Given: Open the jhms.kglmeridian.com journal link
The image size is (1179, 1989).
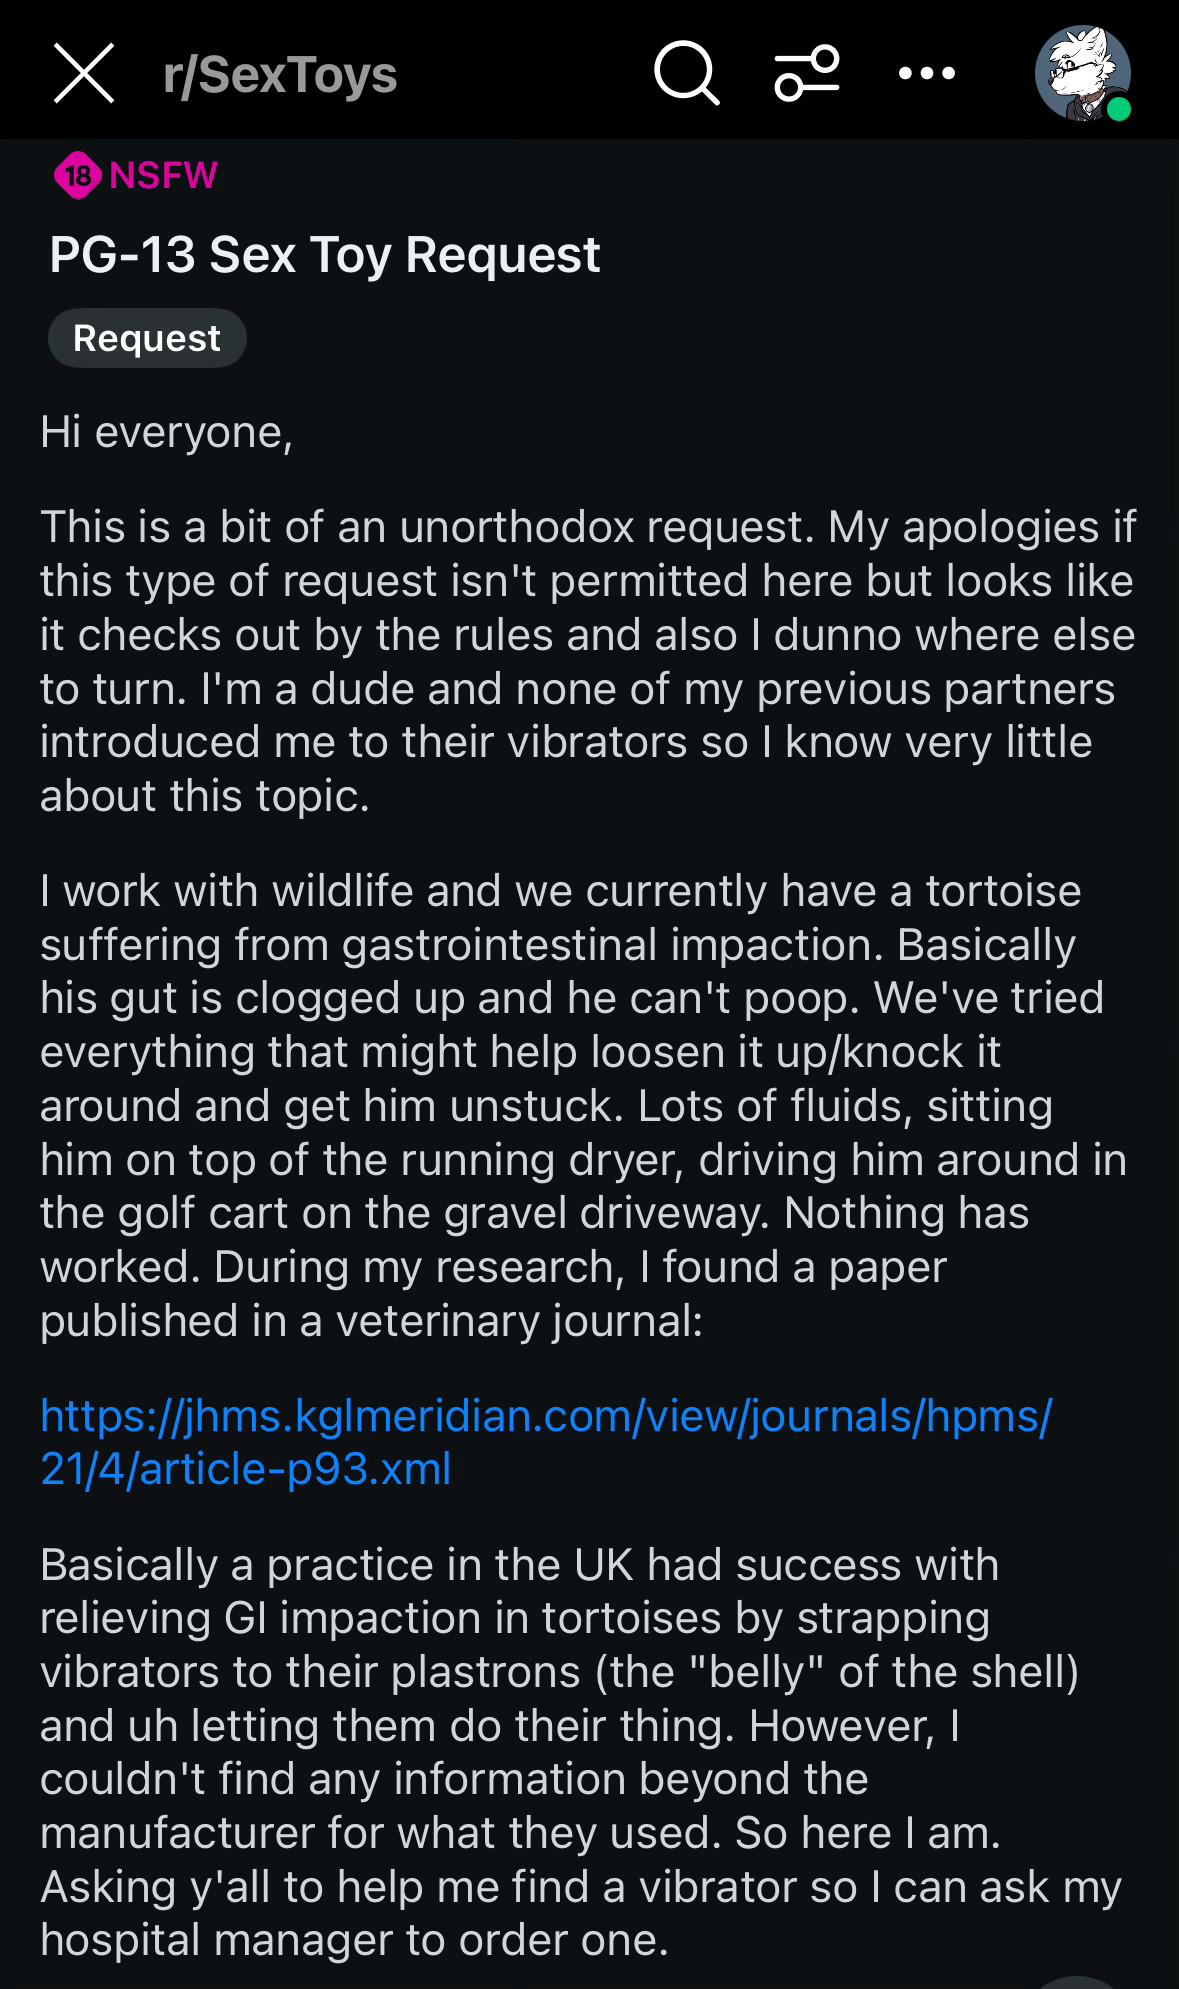Looking at the screenshot, I should pyautogui.click(x=546, y=1442).
